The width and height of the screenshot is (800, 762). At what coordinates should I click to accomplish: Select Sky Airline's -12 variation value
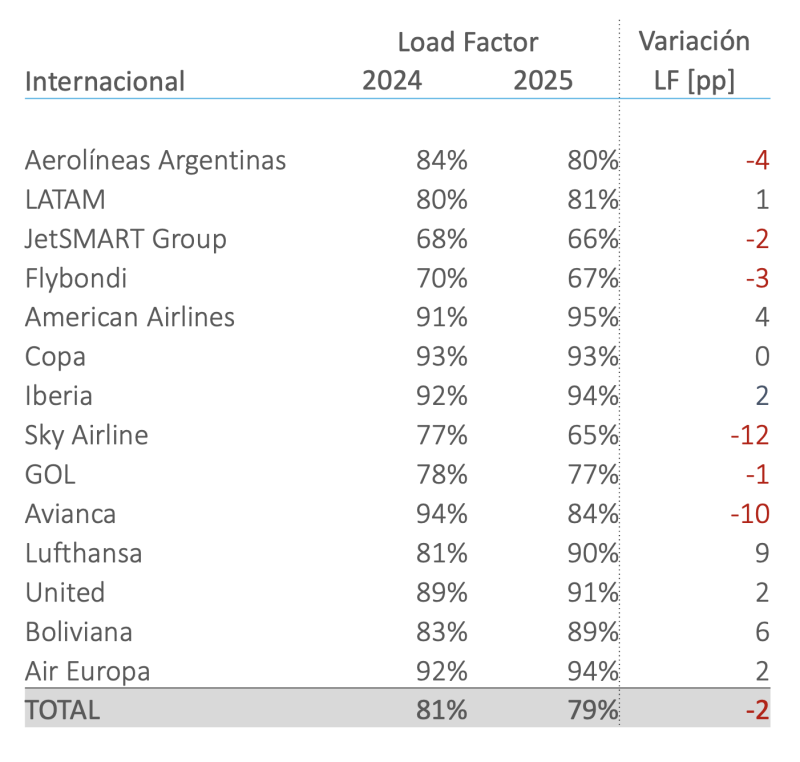[x=749, y=436]
